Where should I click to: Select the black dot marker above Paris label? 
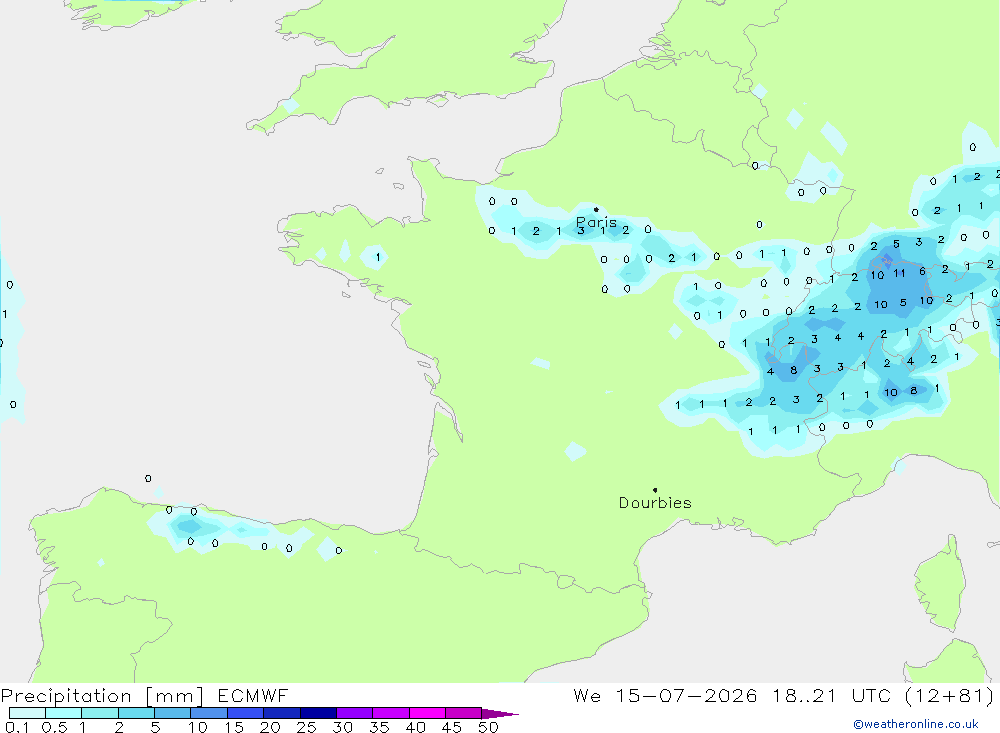point(596,209)
